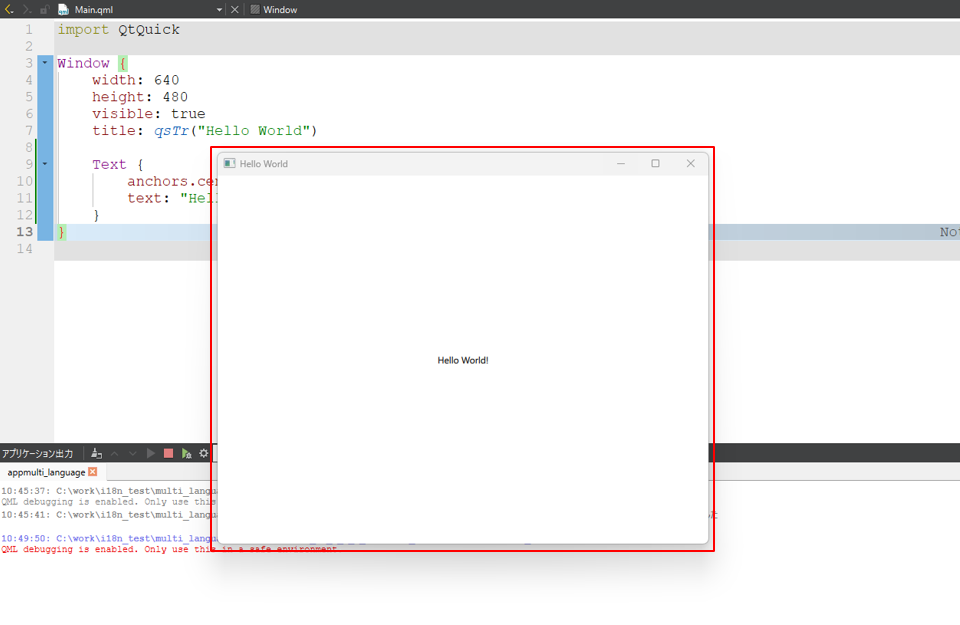Image resolution: width=960 pixels, height=625 pixels.
Task: Jump to next output item arrow
Action: [x=133, y=453]
